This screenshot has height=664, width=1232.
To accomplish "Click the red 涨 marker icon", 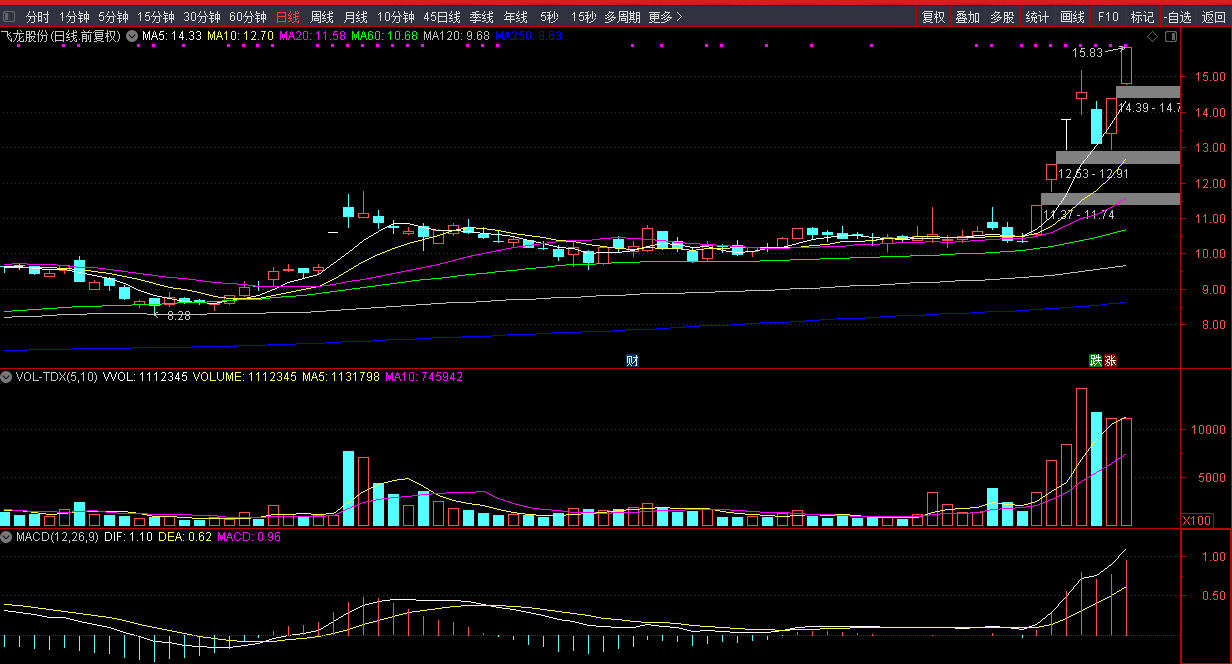I will [1110, 360].
